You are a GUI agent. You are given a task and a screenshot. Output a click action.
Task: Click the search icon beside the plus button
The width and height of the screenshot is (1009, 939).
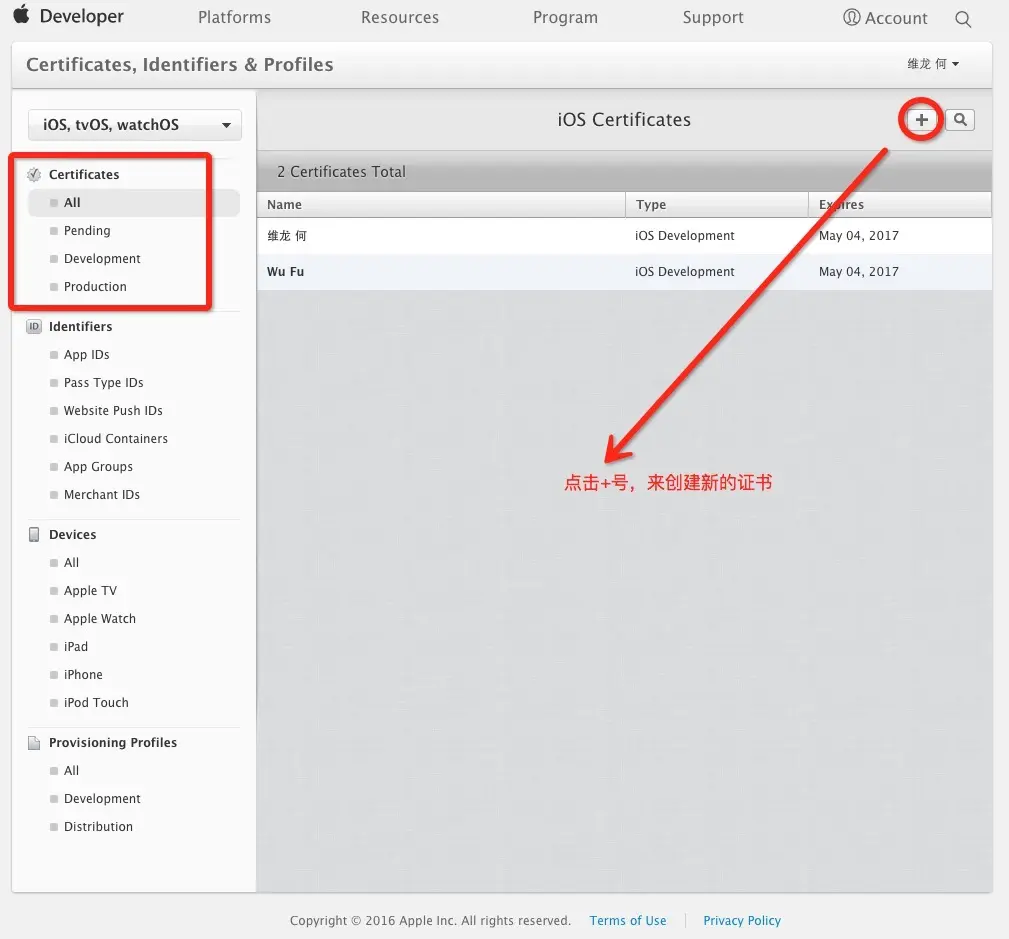[960, 120]
